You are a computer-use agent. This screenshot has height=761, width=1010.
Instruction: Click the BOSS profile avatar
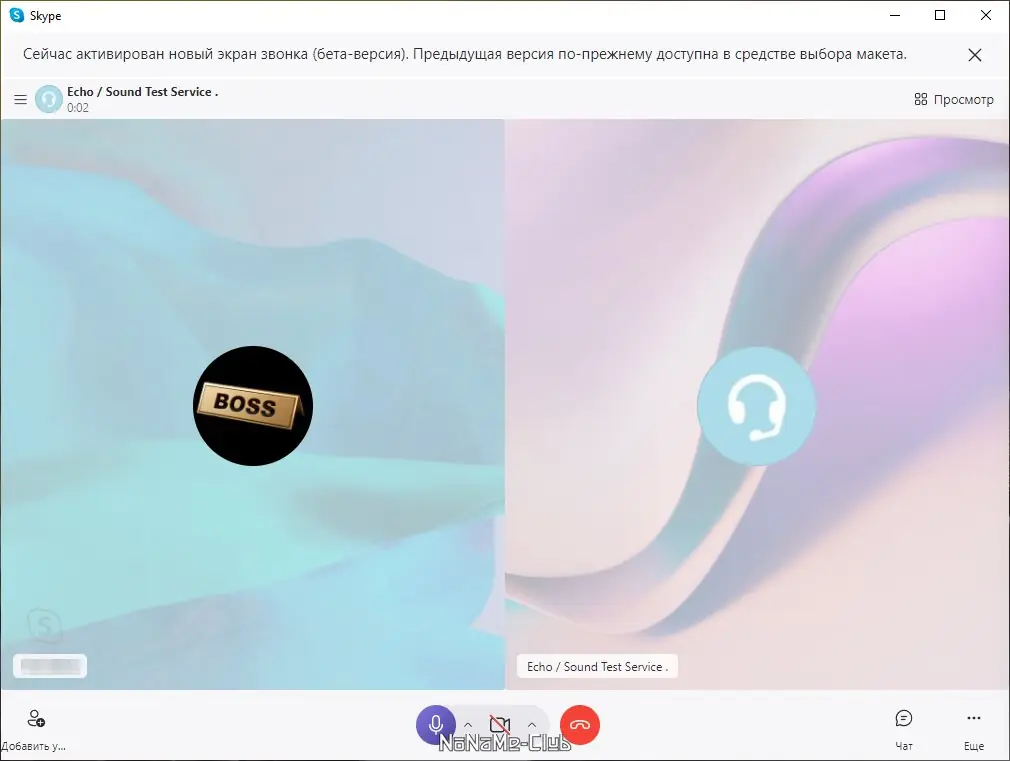coord(253,406)
